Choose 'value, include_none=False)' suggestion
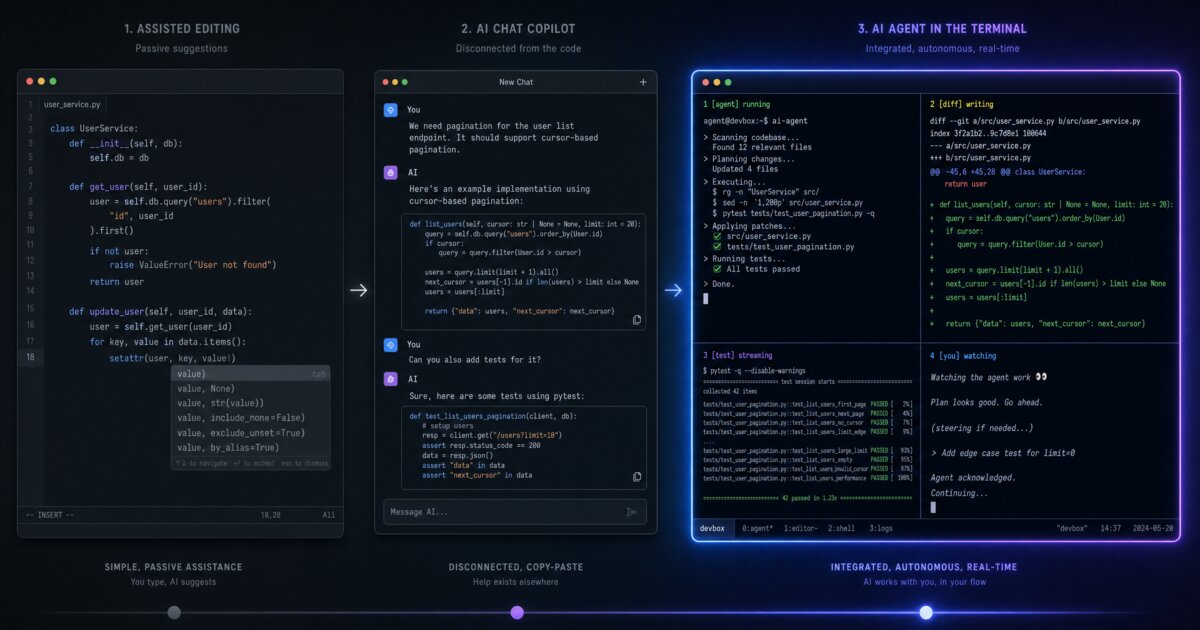 (x=250, y=417)
